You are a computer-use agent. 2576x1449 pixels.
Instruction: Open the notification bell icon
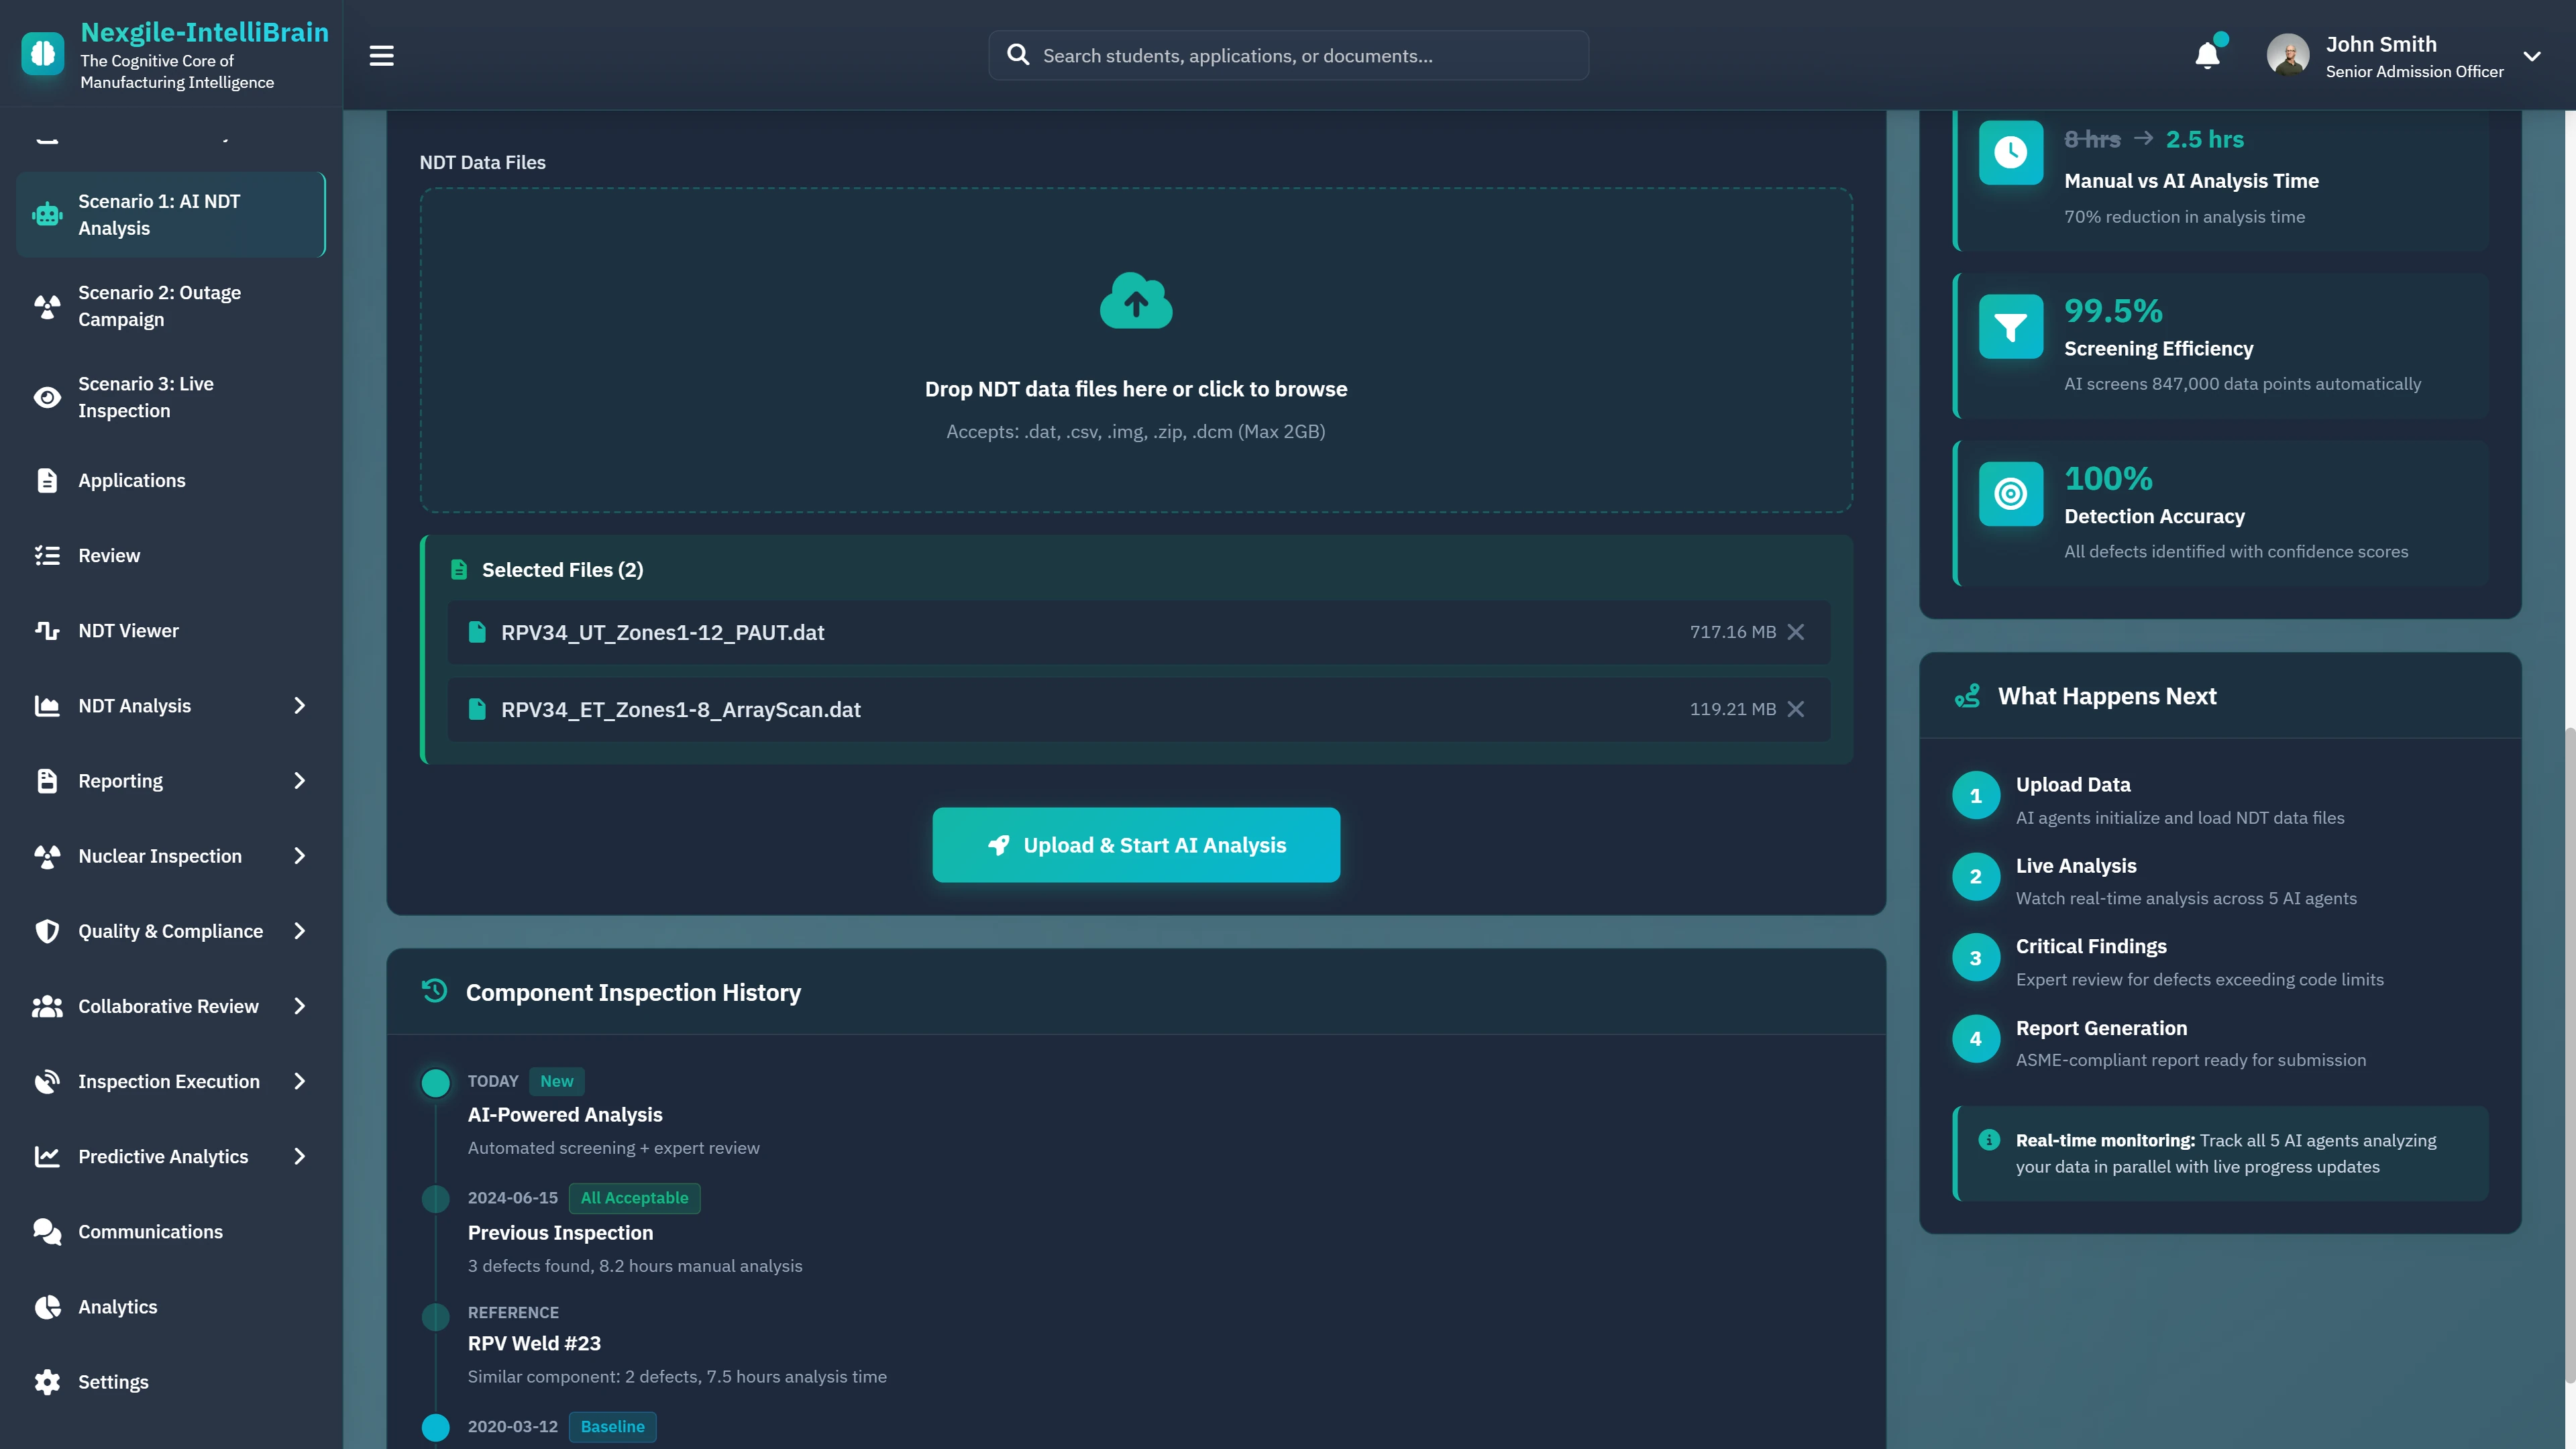coord(2208,55)
